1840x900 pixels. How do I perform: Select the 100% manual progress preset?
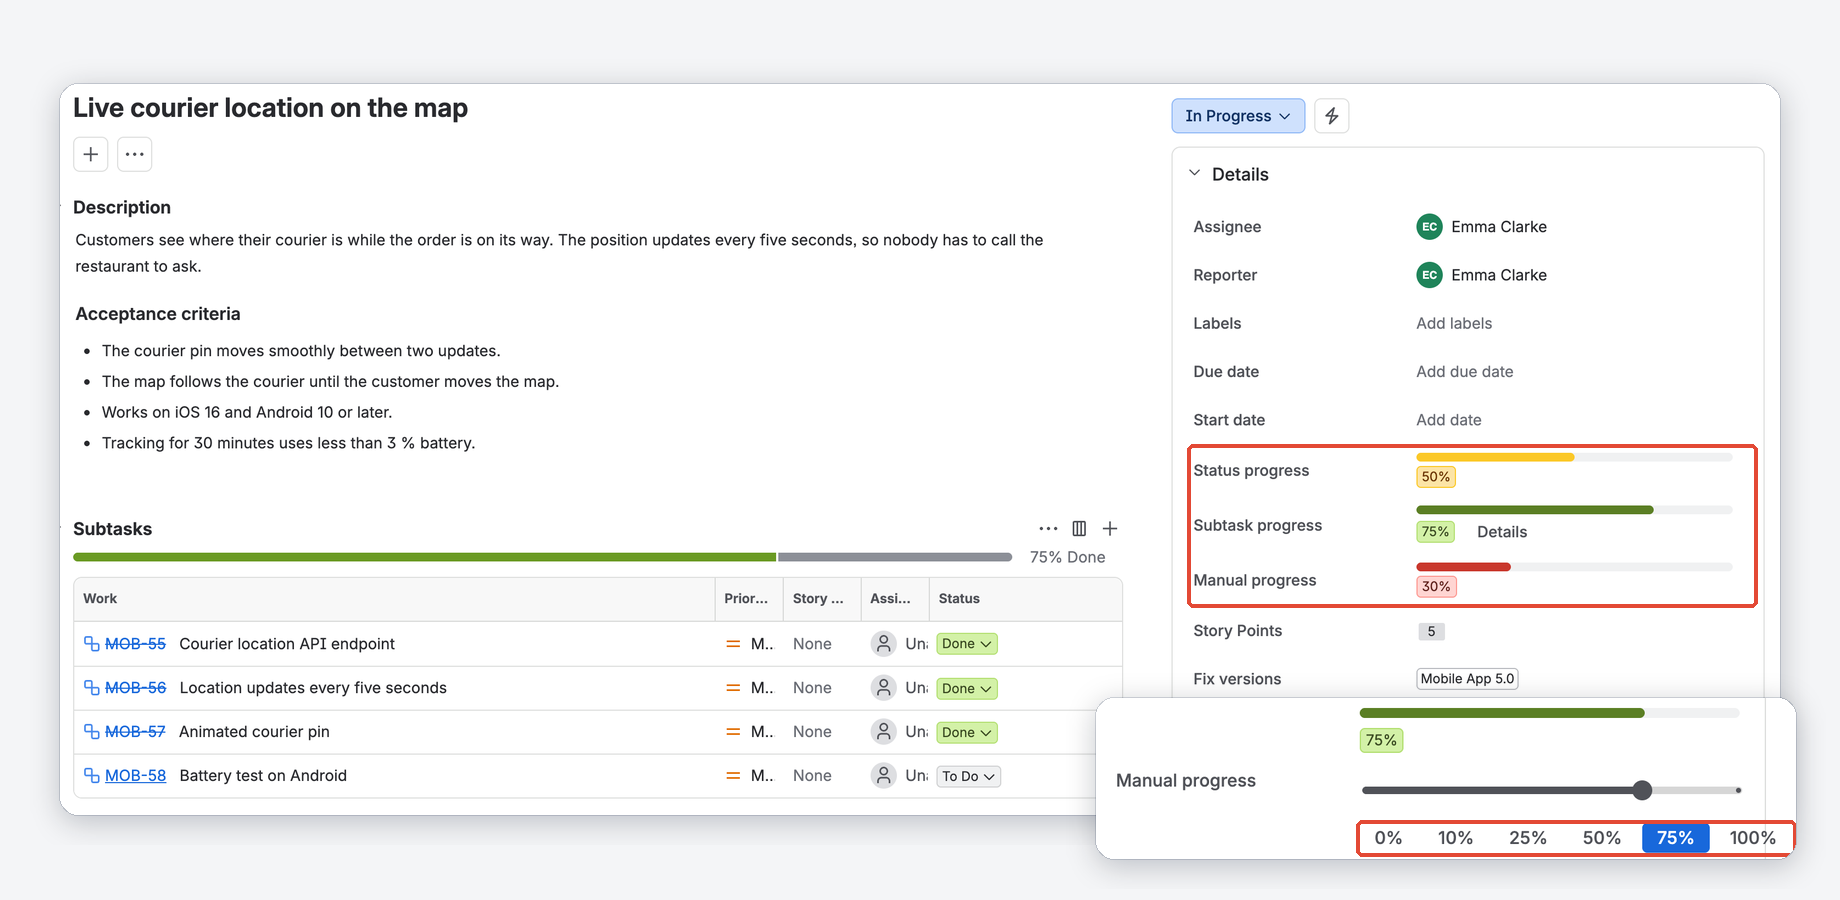point(1752,838)
